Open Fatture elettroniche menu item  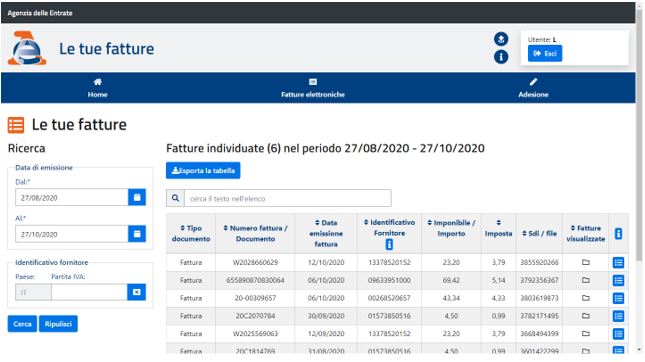pos(313,88)
